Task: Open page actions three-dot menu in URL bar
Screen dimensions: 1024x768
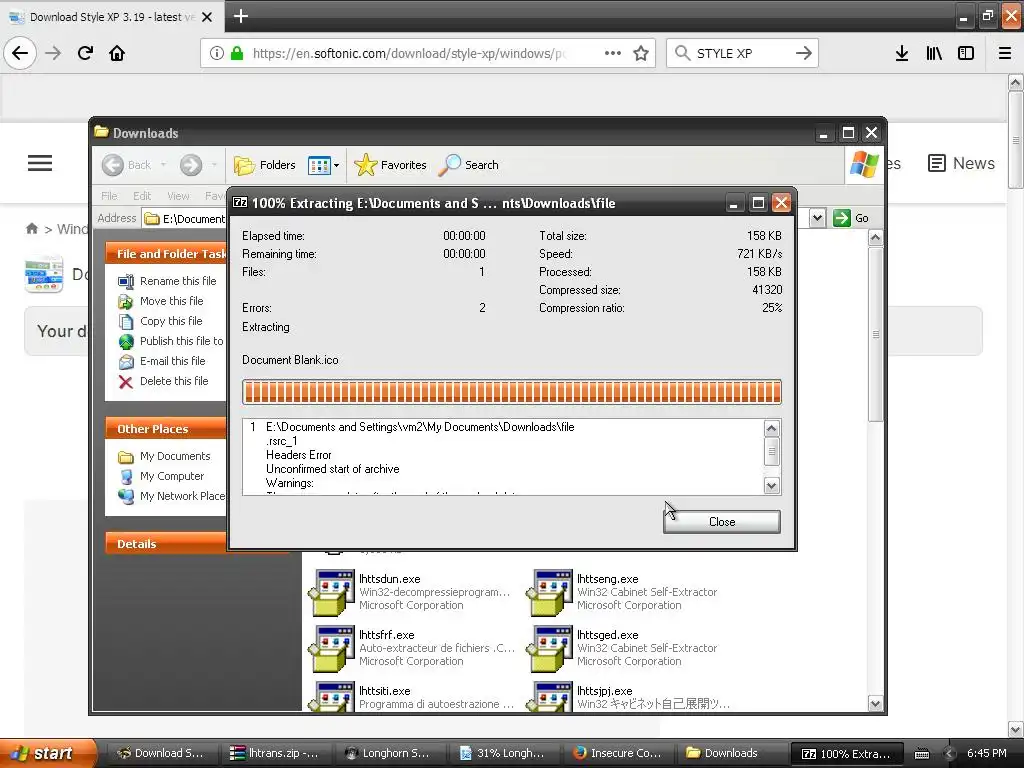Action: click(x=613, y=53)
